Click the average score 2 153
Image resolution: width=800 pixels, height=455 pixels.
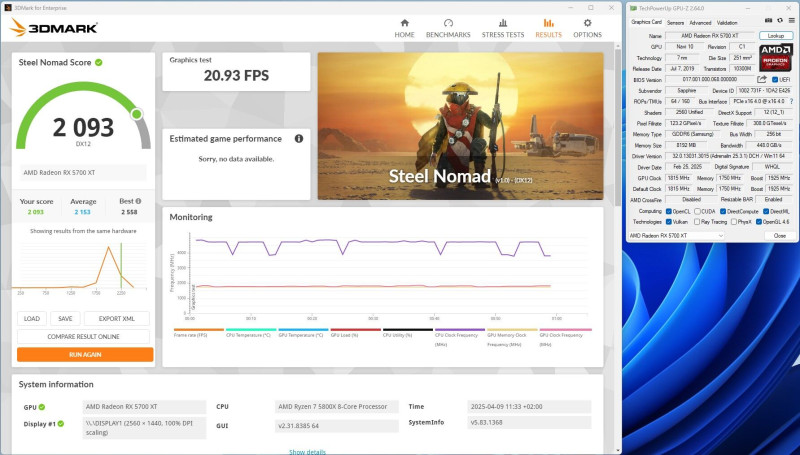83,212
